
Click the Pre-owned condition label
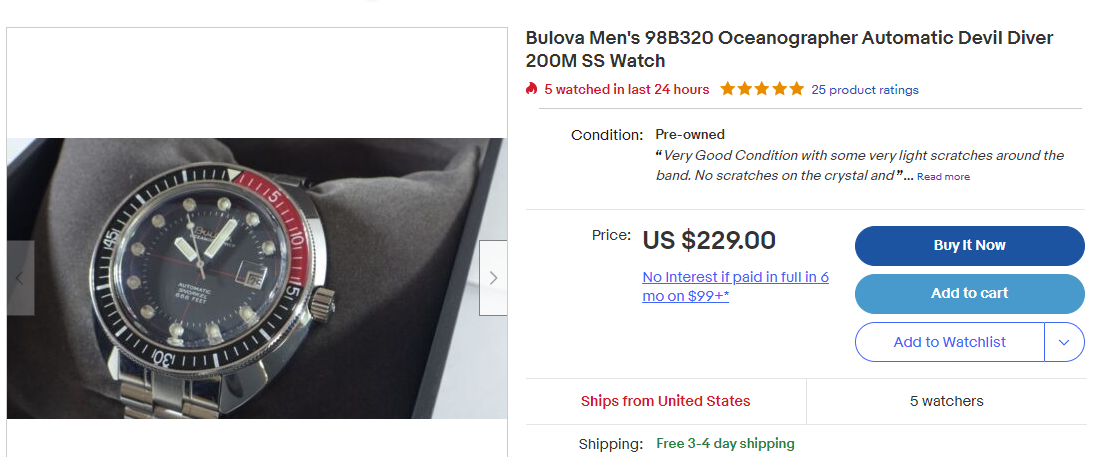690,134
